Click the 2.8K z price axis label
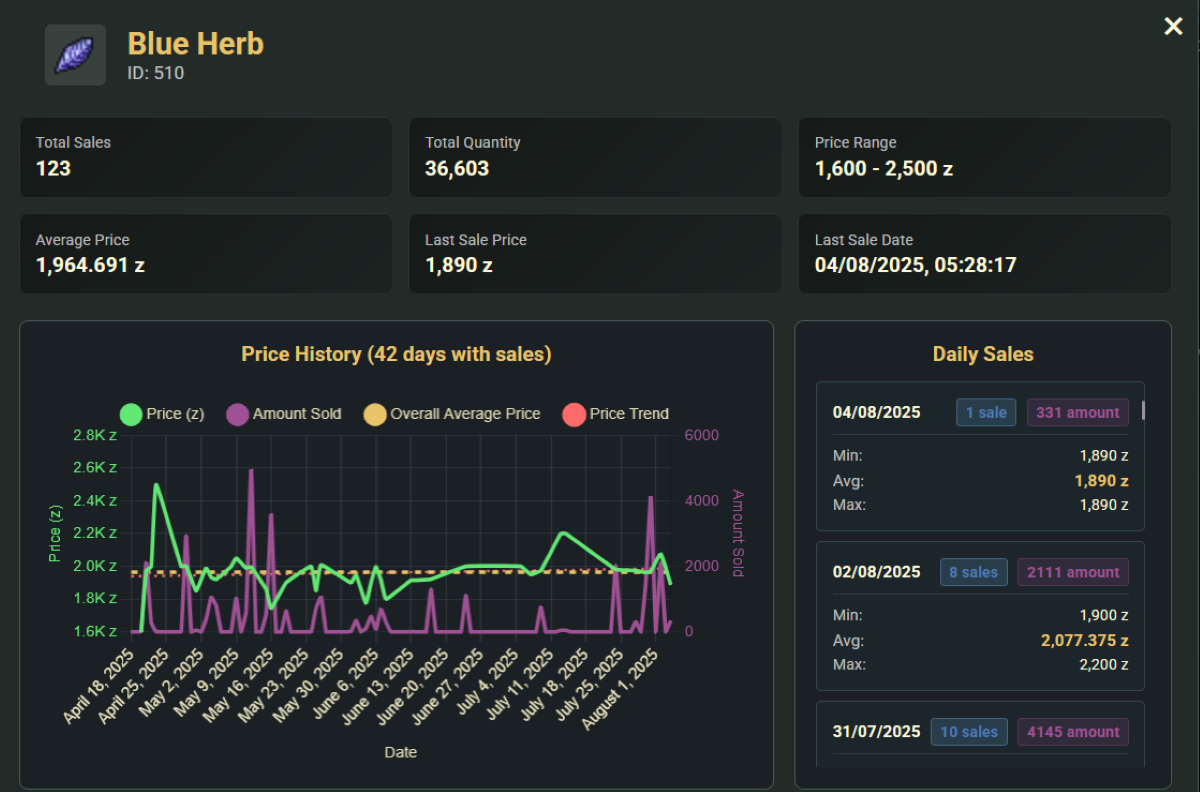This screenshot has height=792, width=1200. pyautogui.click(x=95, y=435)
